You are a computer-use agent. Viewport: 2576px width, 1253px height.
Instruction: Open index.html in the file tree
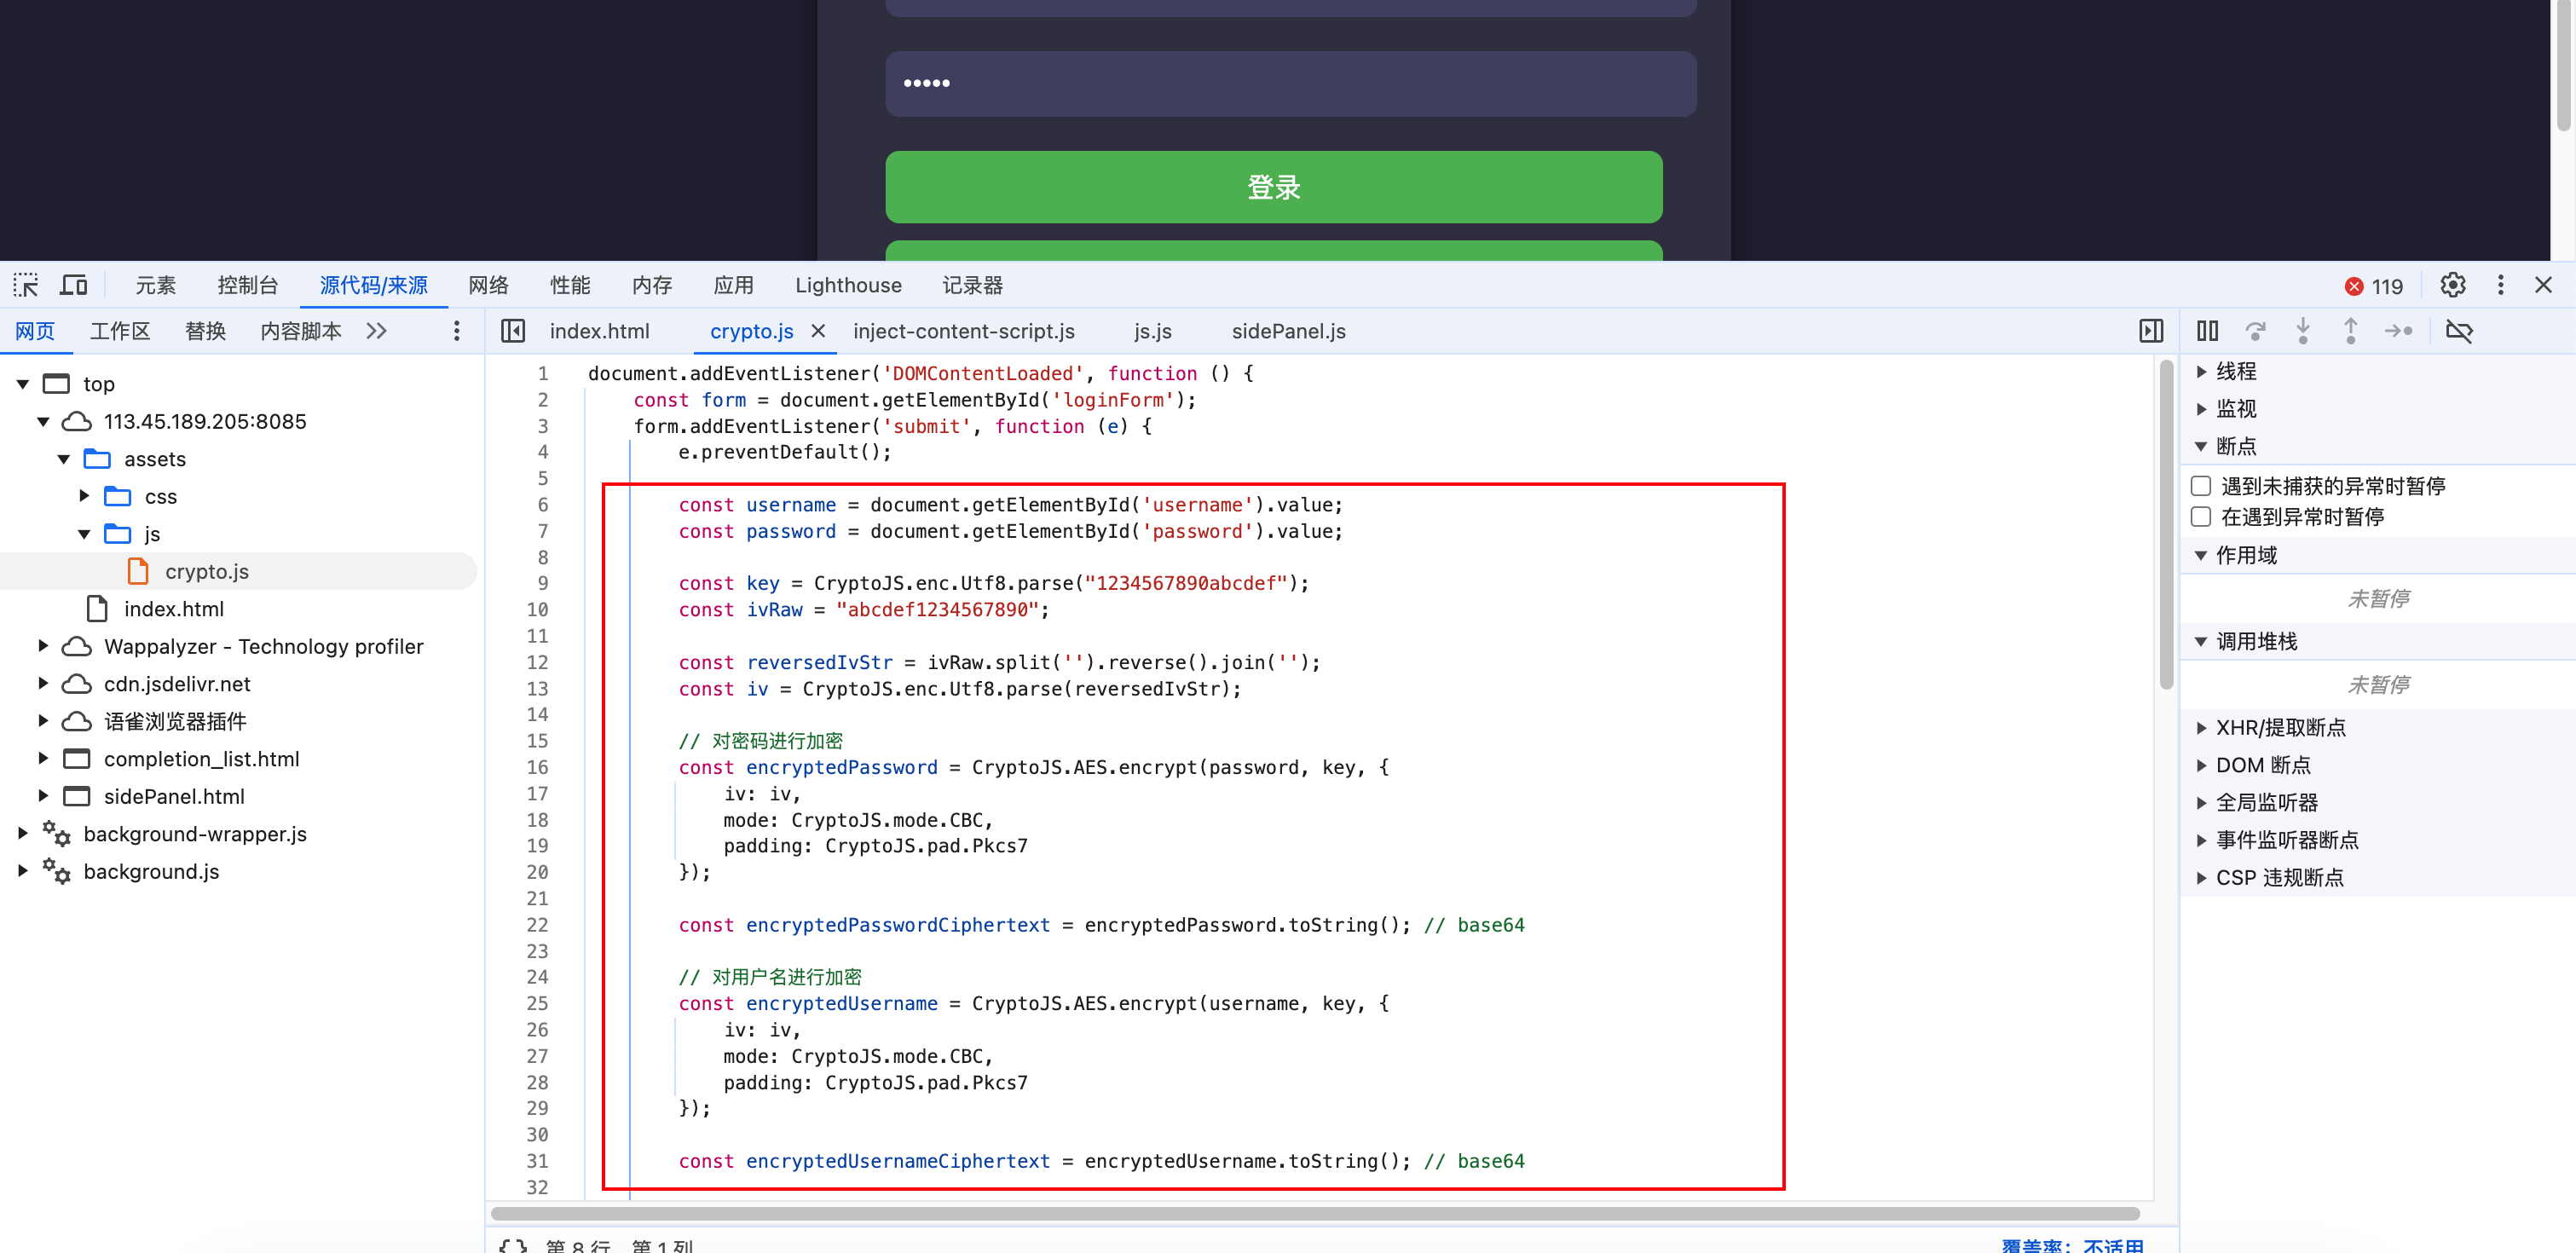pos(173,609)
